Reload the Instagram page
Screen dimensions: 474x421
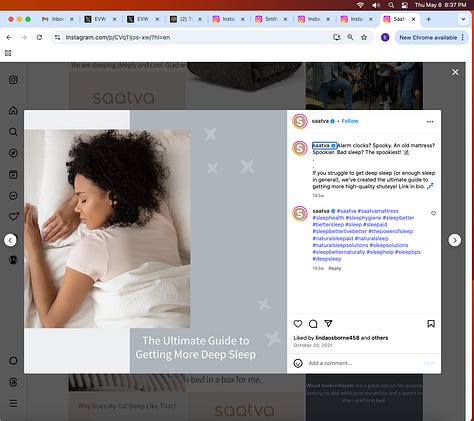[39, 37]
